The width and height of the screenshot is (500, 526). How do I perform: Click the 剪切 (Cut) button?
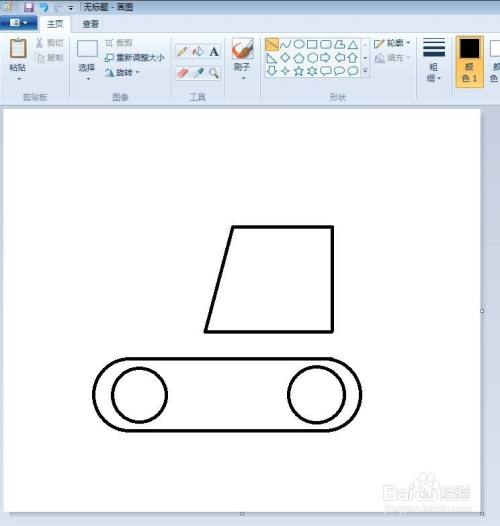point(50,43)
